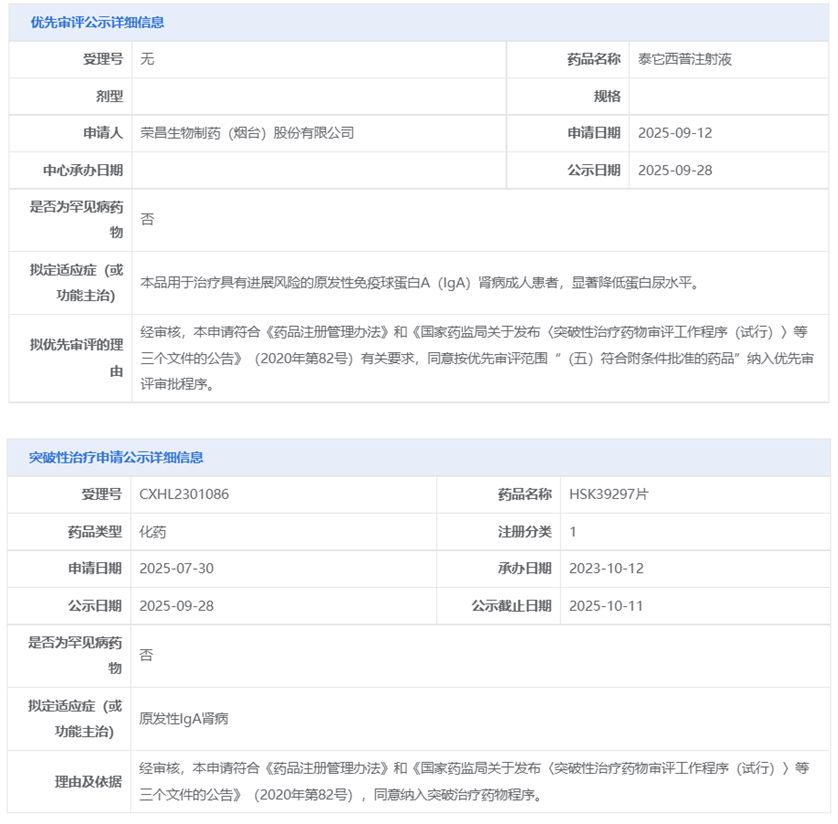The height and width of the screenshot is (824, 838).
Task: Click the 突破性治疗申请公示详细信息 section header
Action: click(116, 457)
